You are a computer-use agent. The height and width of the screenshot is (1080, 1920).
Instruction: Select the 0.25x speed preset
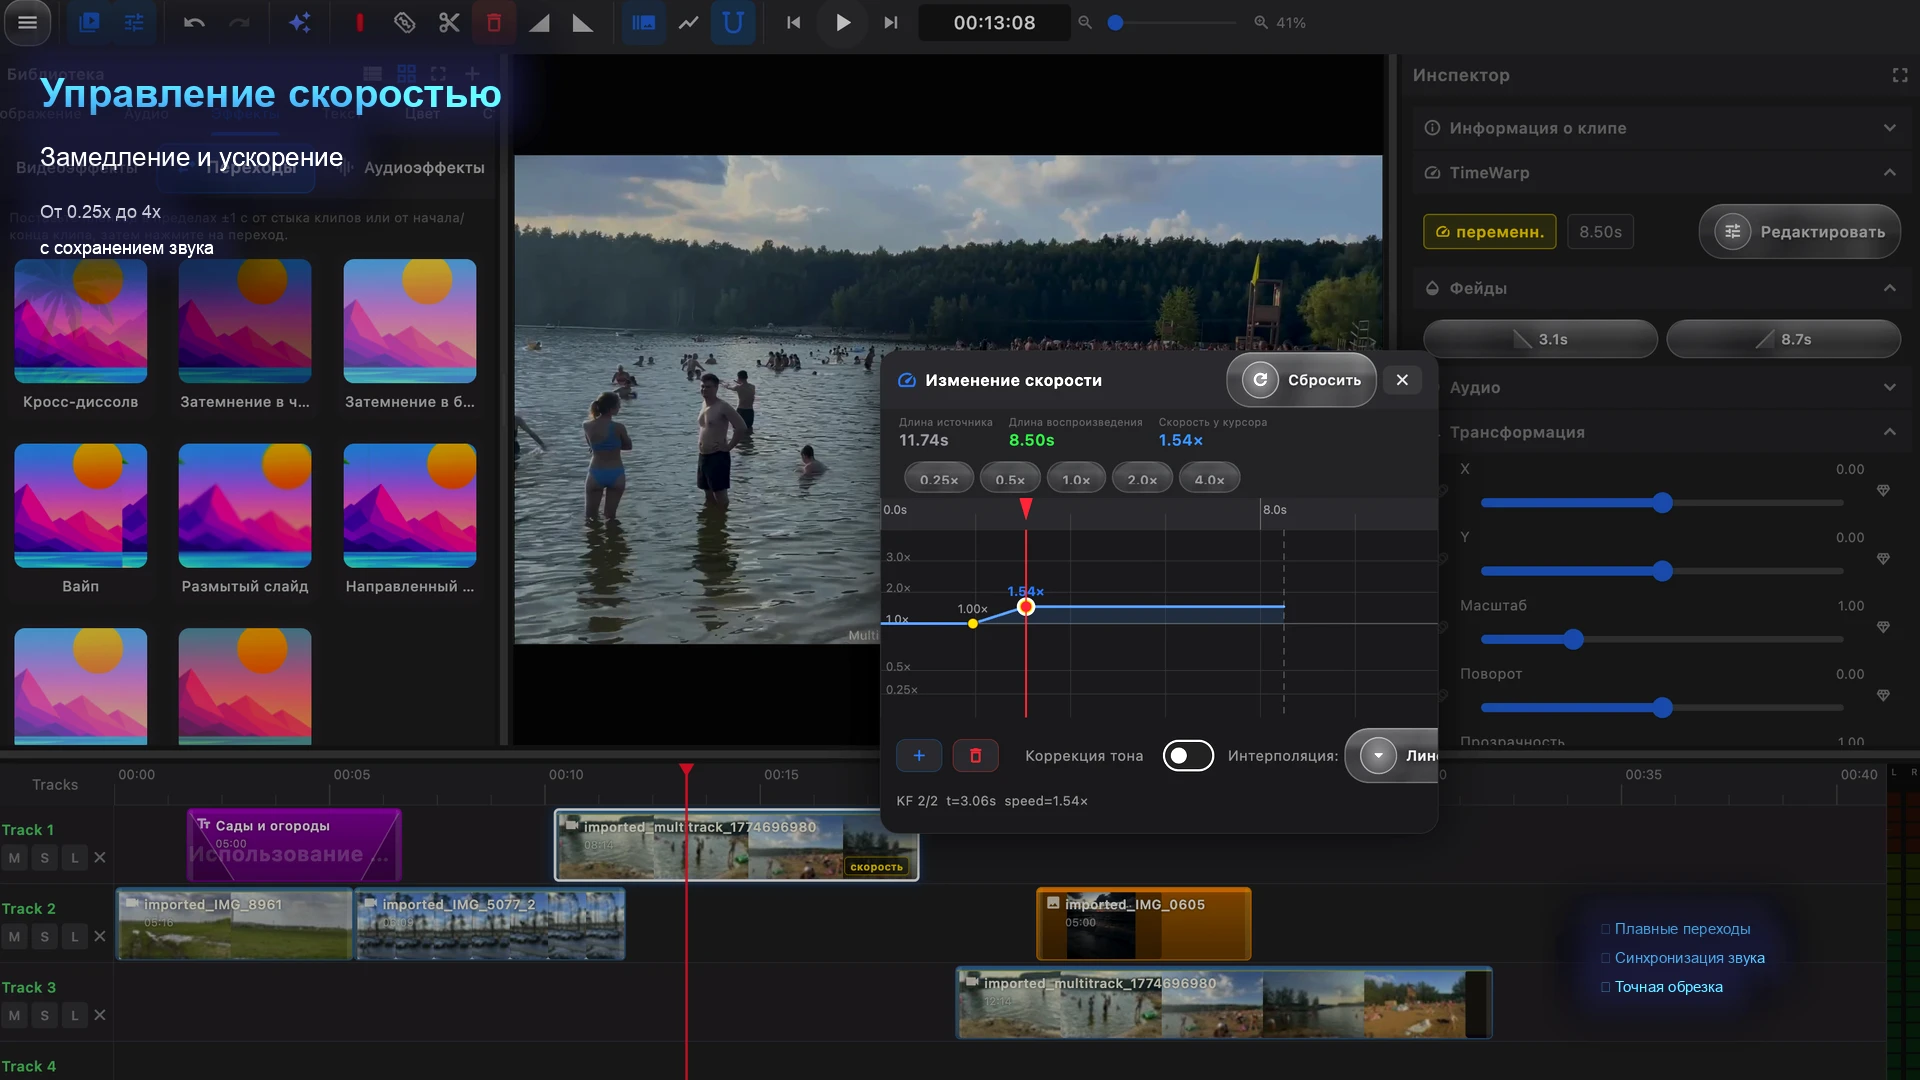point(939,480)
